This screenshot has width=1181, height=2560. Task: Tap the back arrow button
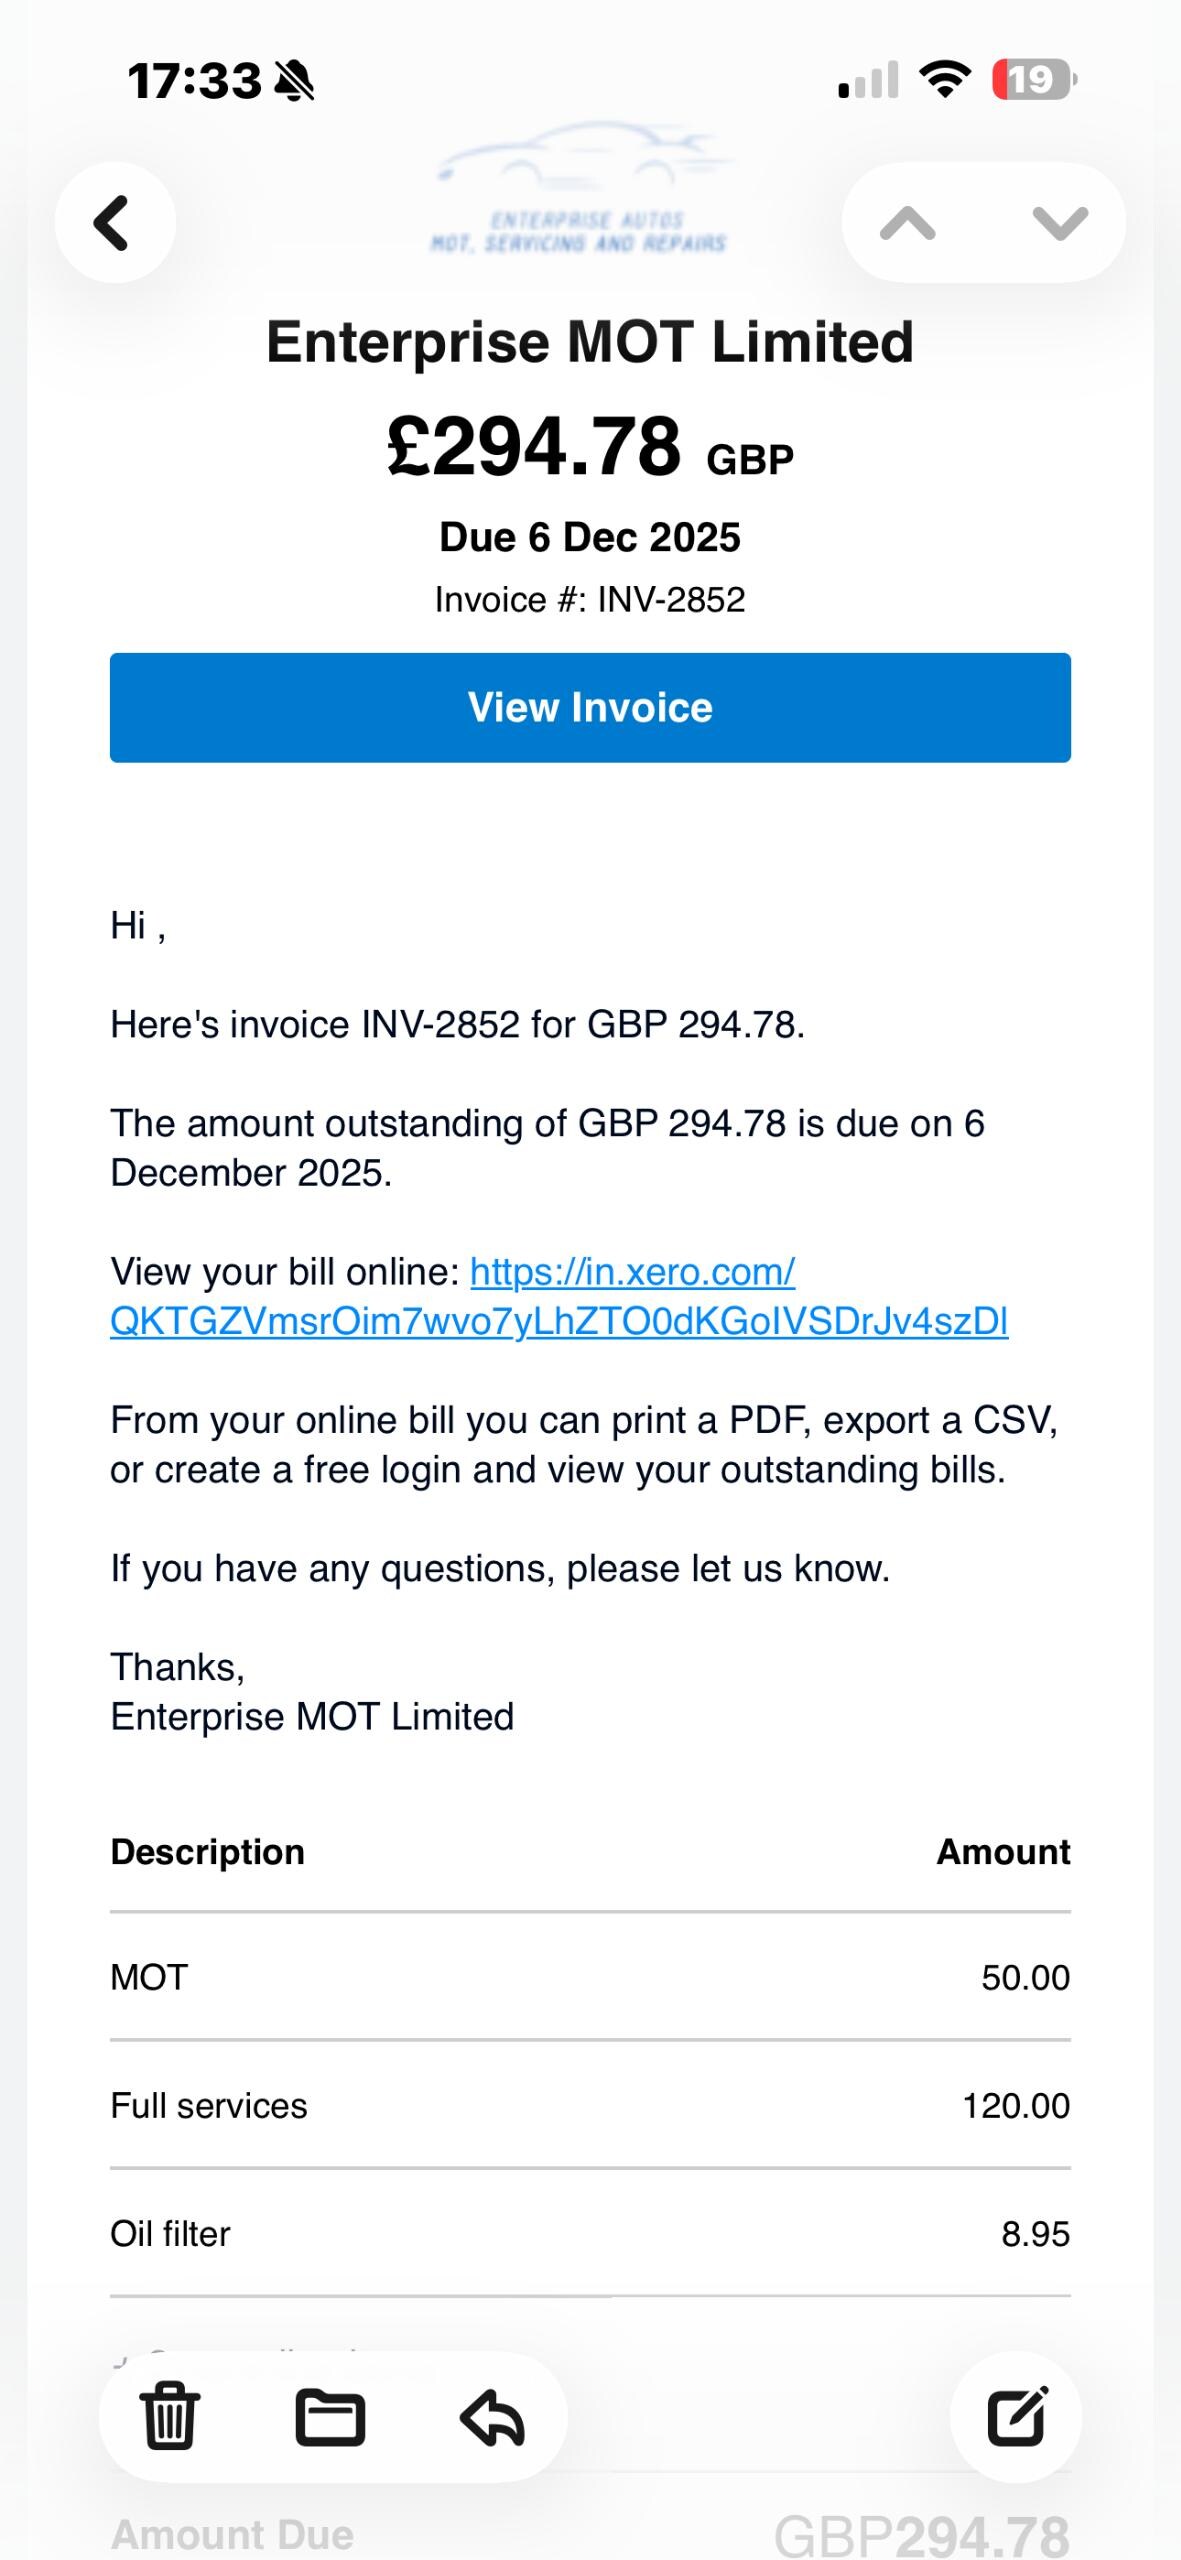[114, 222]
